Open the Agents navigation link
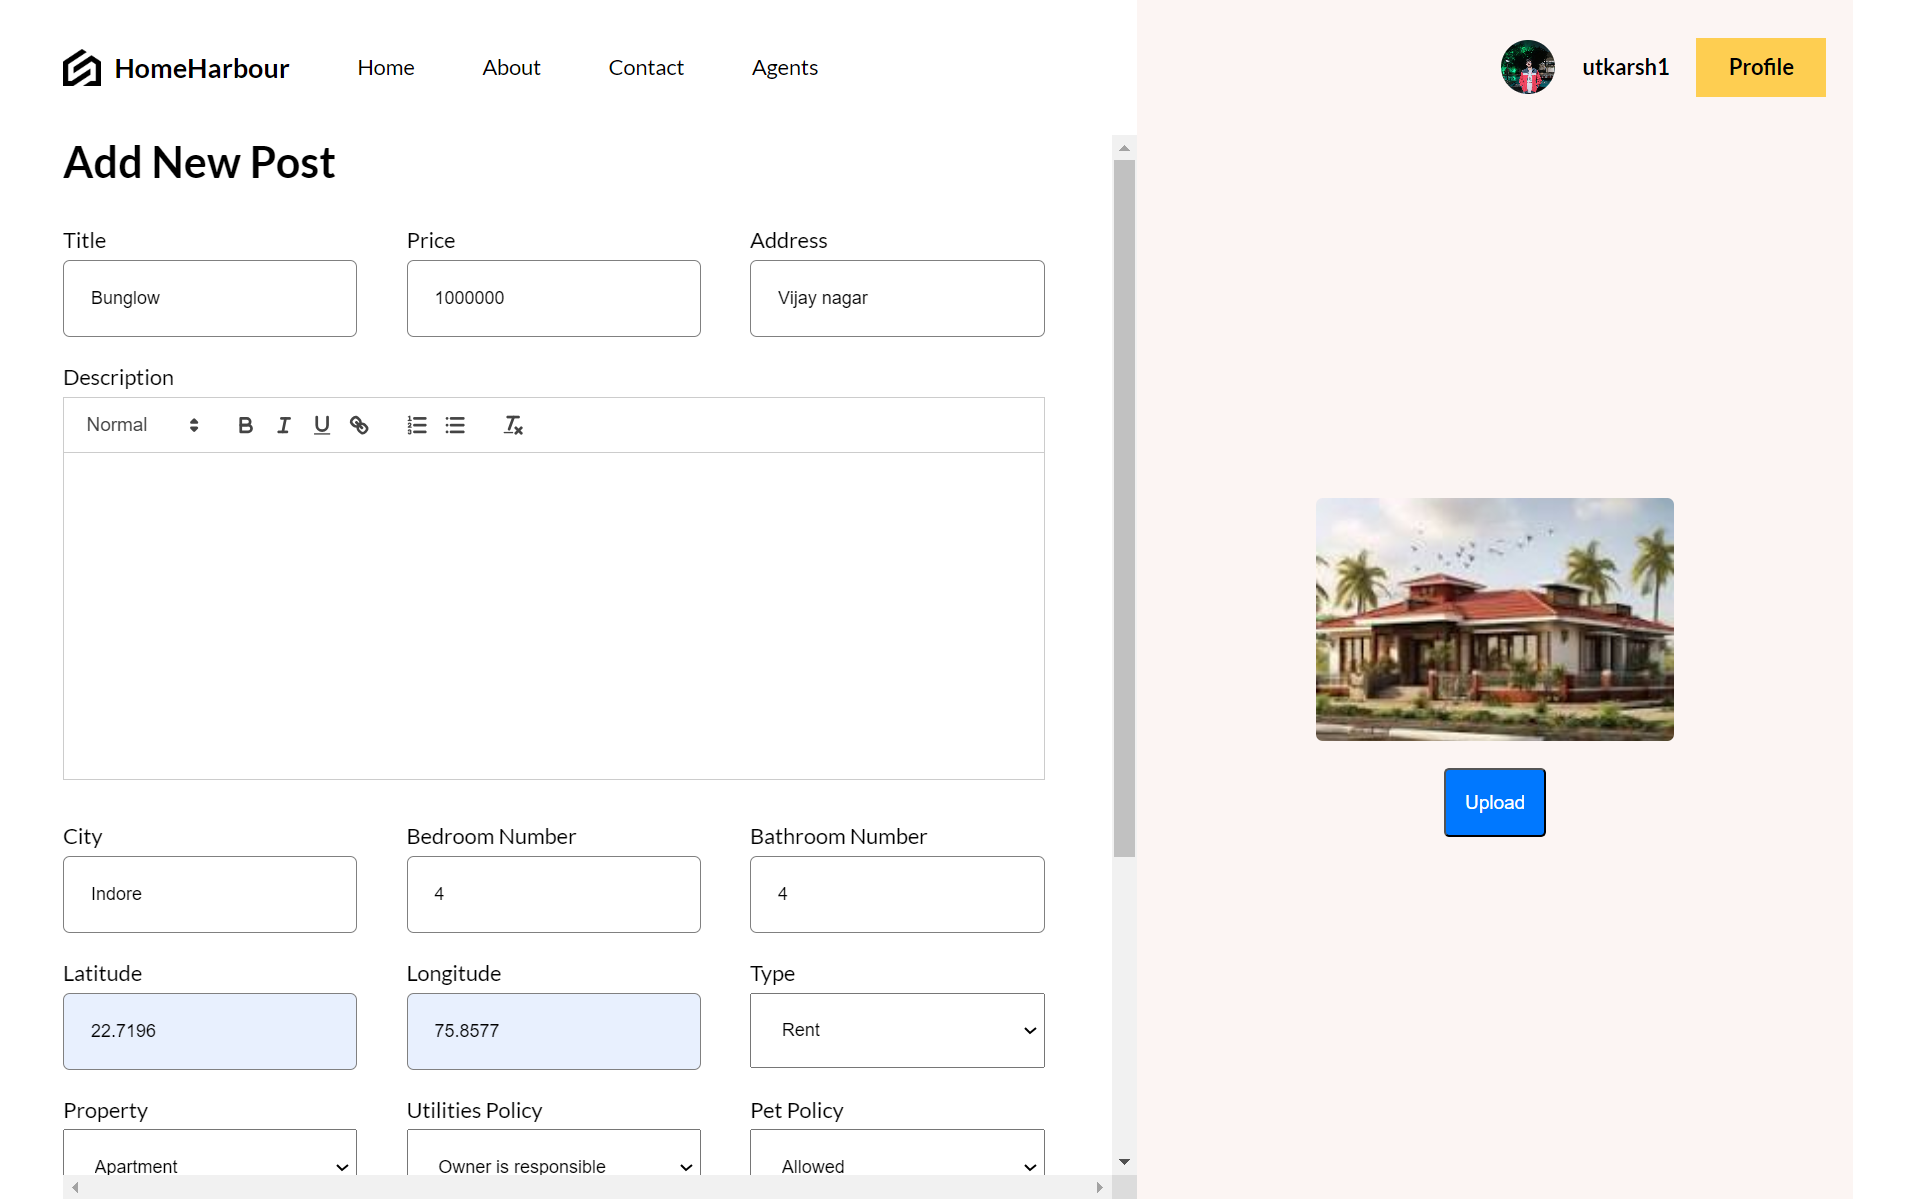1917x1199 pixels. click(x=784, y=67)
